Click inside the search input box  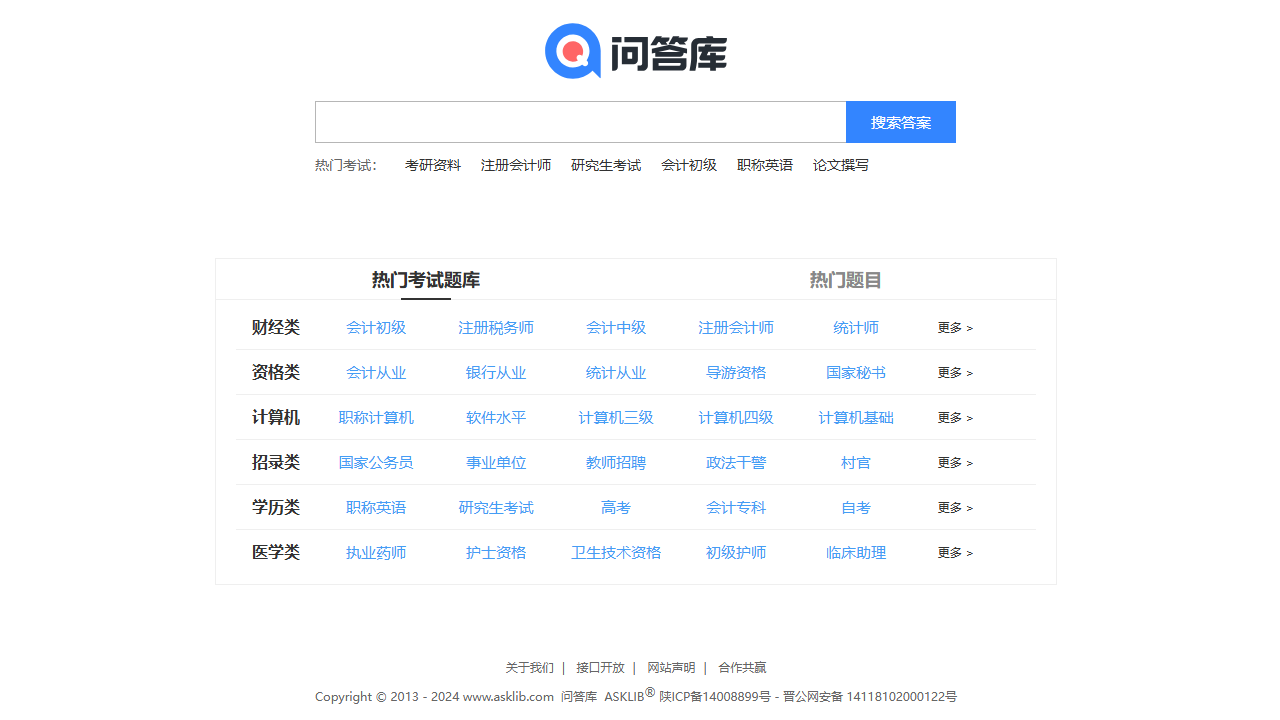coord(580,121)
